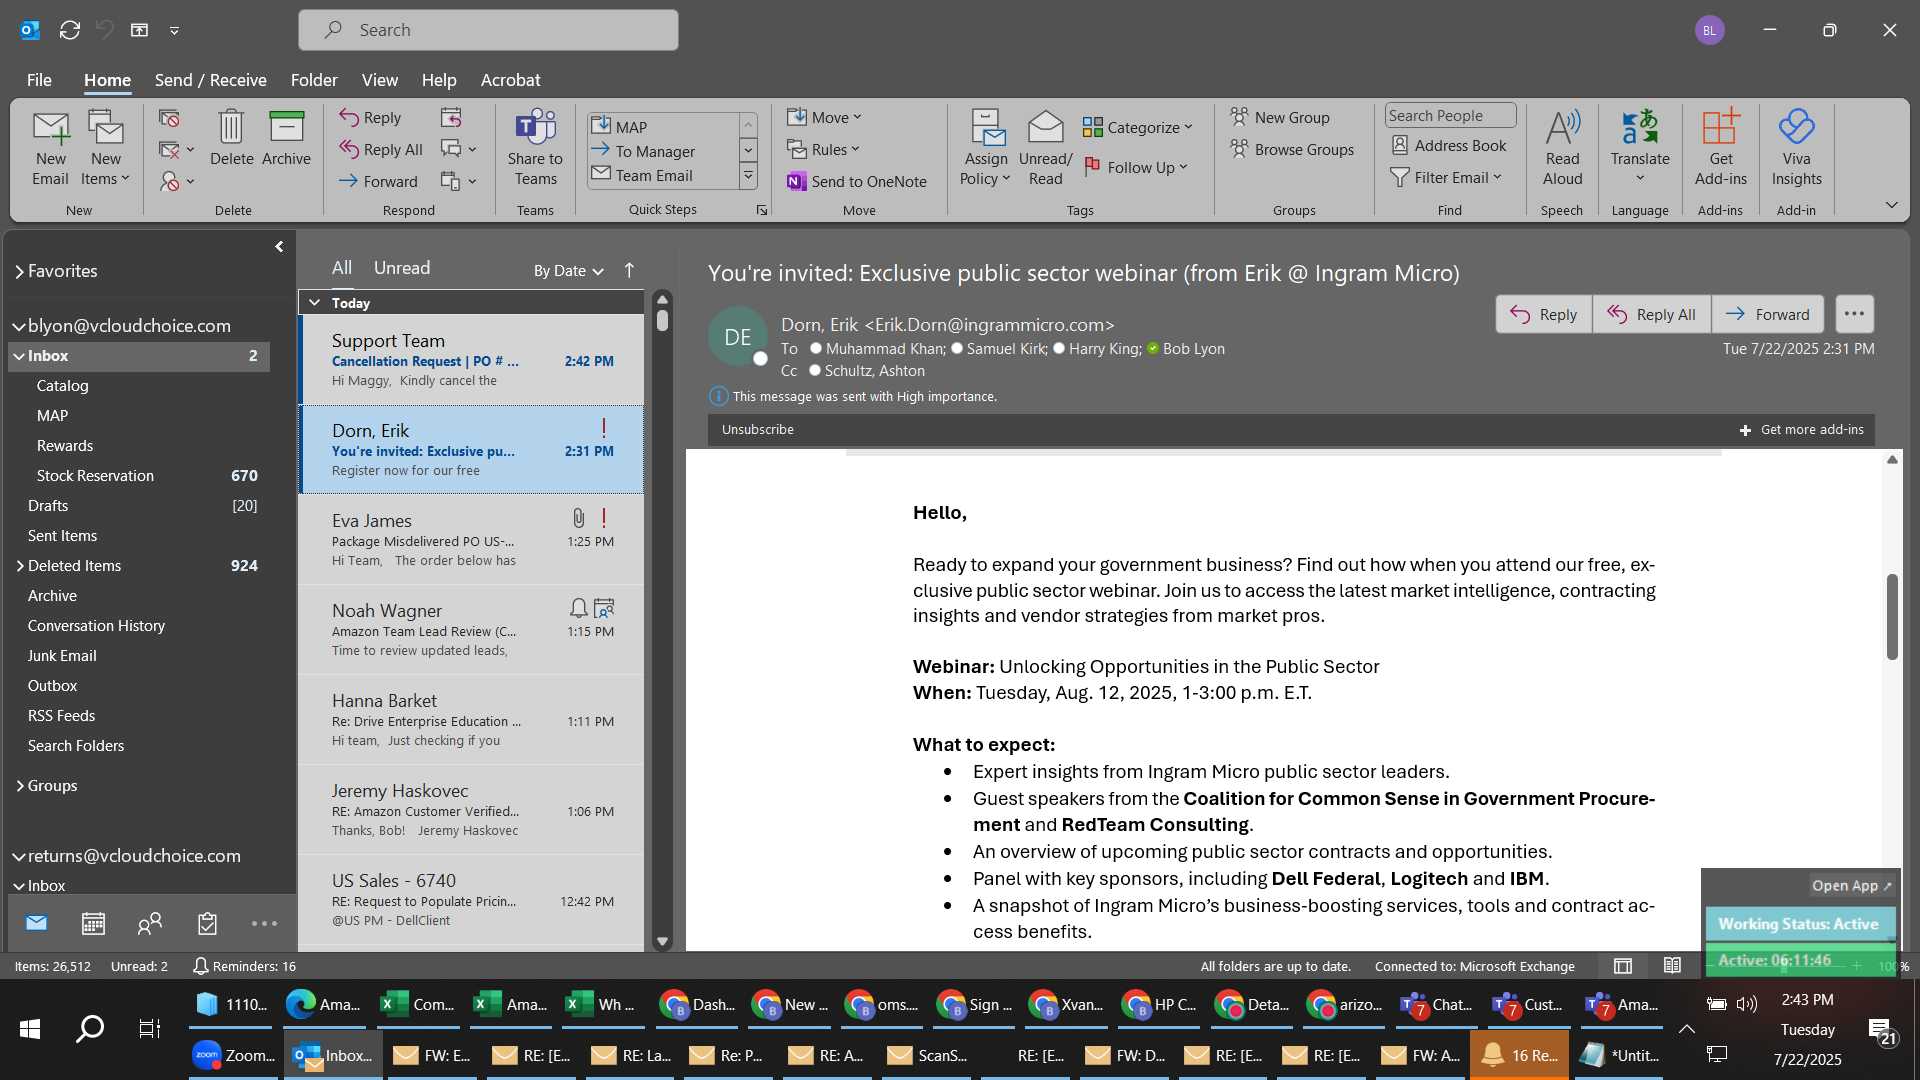Switch to People view
Viewport: 1920px width, 1080px height.
click(150, 923)
